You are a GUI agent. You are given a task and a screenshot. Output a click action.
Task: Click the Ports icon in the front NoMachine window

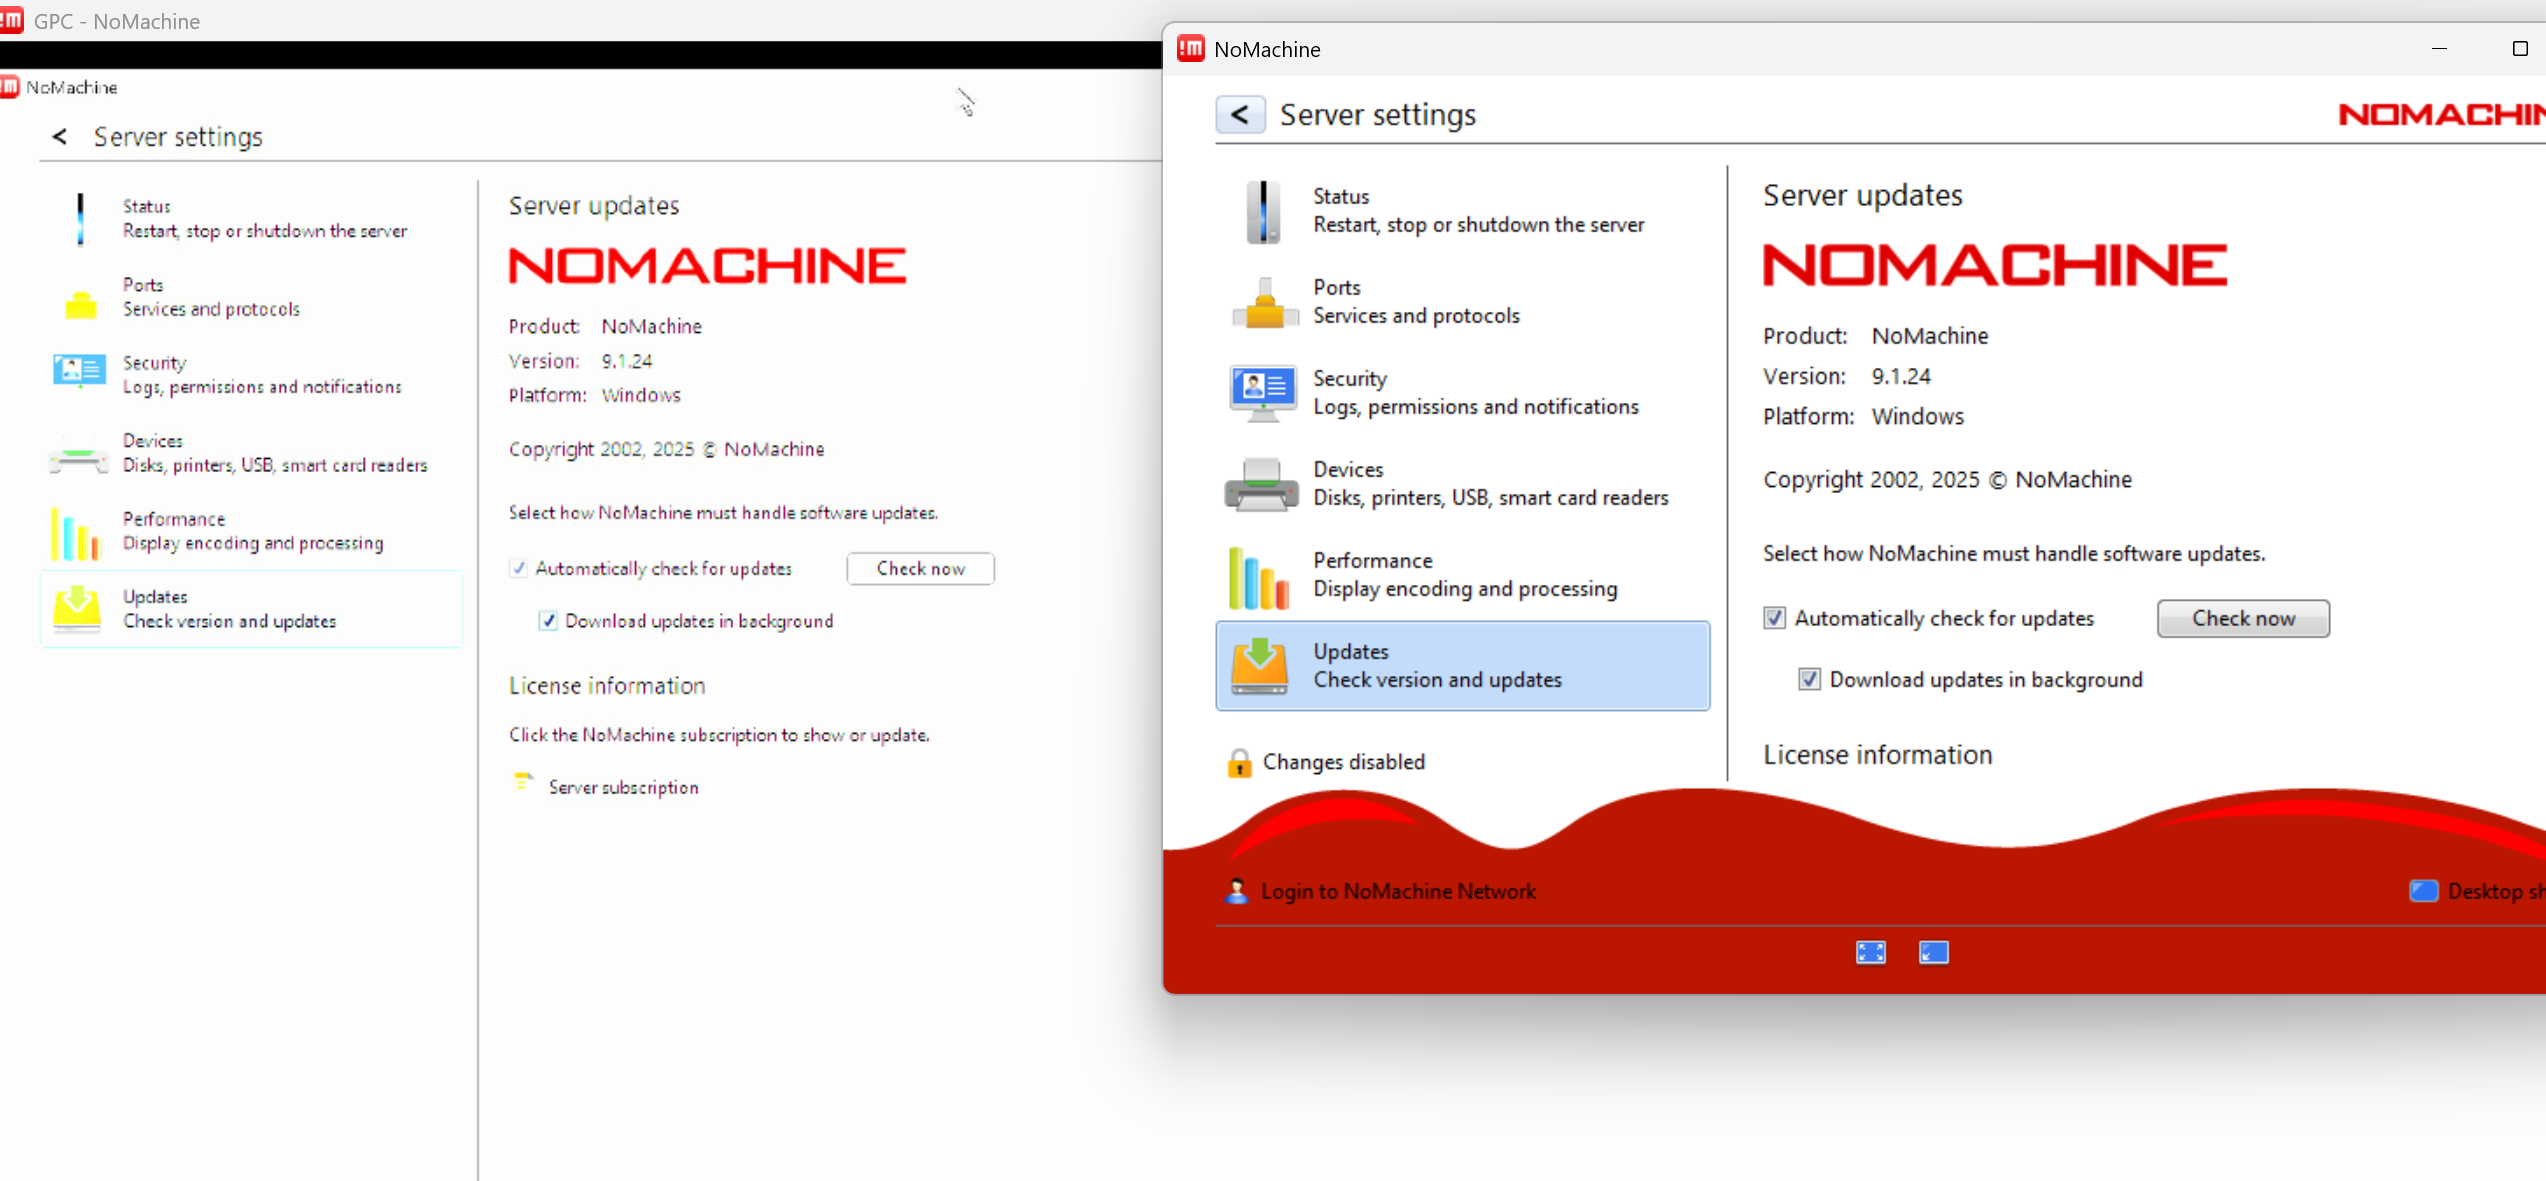(1264, 303)
